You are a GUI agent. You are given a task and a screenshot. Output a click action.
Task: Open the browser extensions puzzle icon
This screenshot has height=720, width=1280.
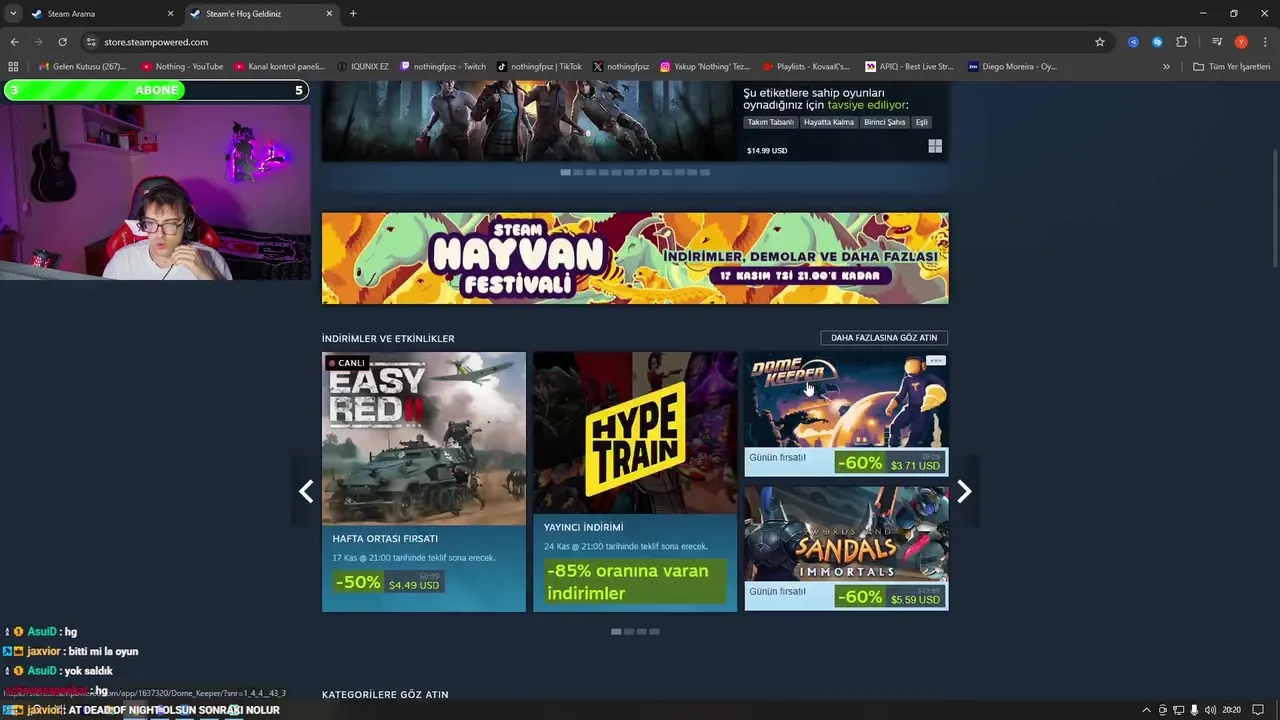pos(1181,42)
